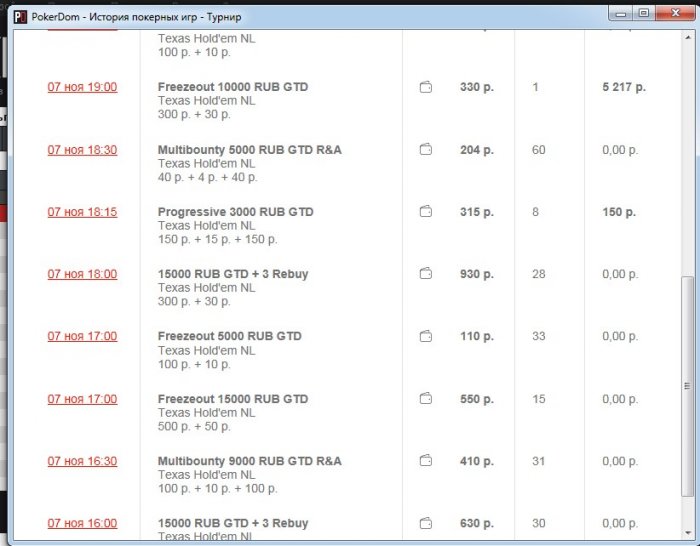Open the 07 ноя 18:00 tournament link
700x546 pixels.
pyautogui.click(x=82, y=274)
